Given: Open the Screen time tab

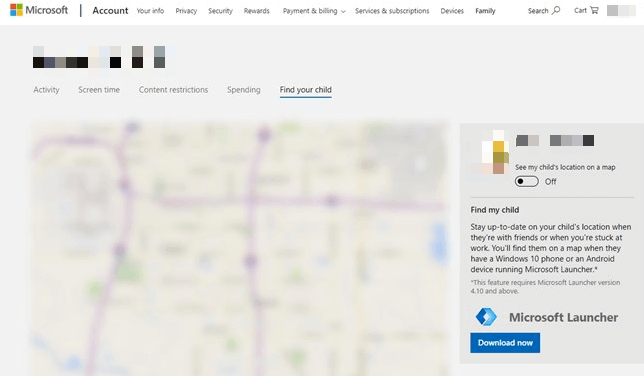Looking at the screenshot, I should (99, 90).
